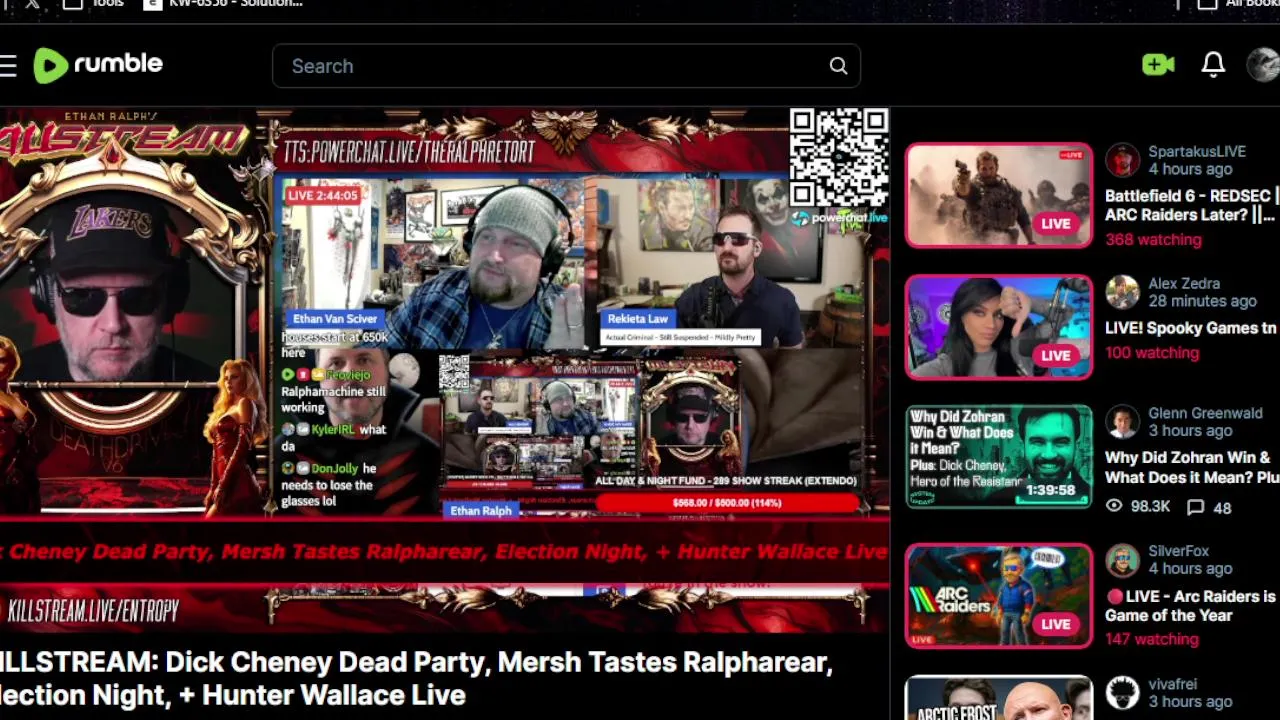Open Why Did Zohran Win thumbnail
The width and height of the screenshot is (1280, 720).
[999, 457]
